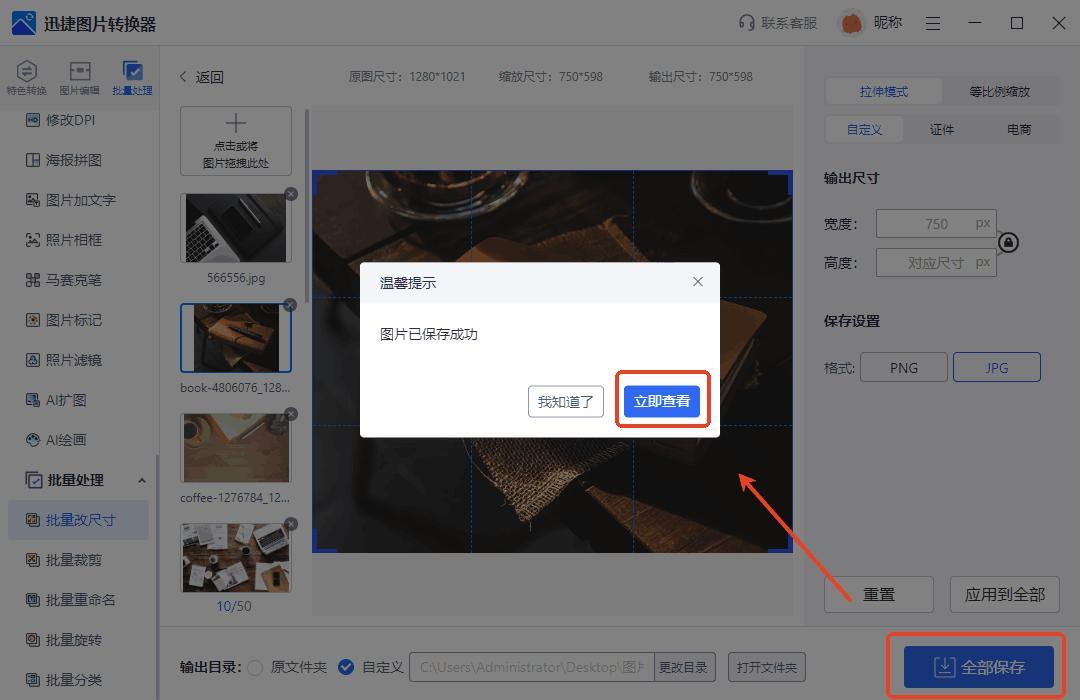Select the 原文件夹 radio option
1080x700 pixels.
[255, 667]
